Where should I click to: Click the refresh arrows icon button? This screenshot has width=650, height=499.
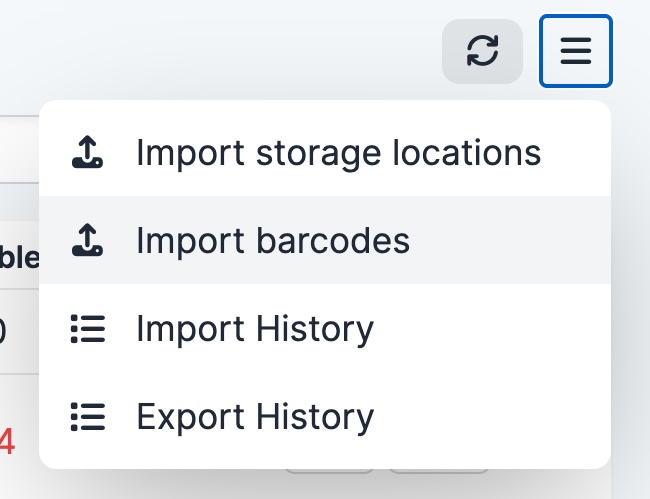[x=482, y=51]
